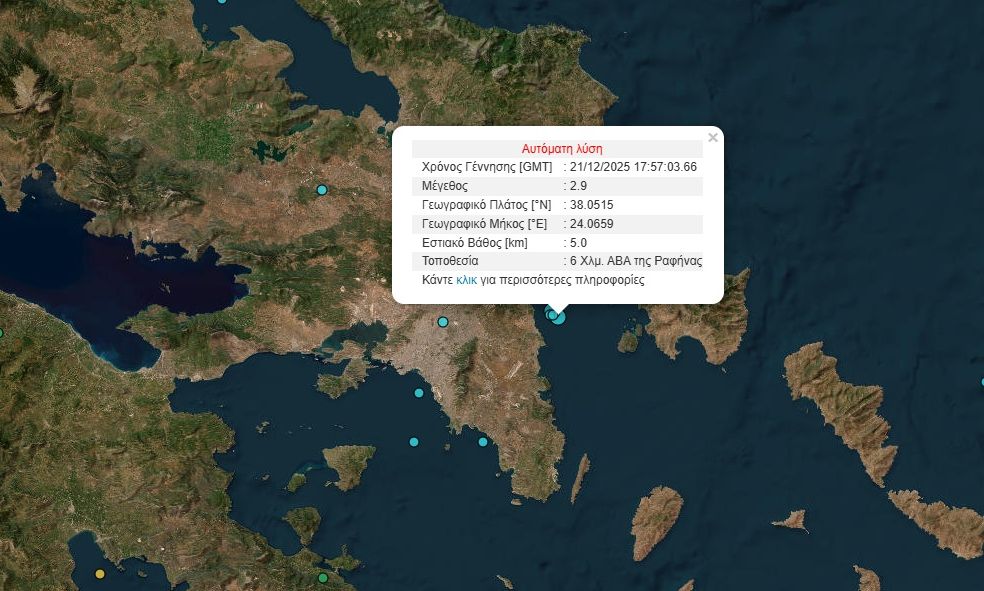Select the partially visible marker on the left map edge
This screenshot has width=984, height=591.
pyautogui.click(x=3, y=331)
